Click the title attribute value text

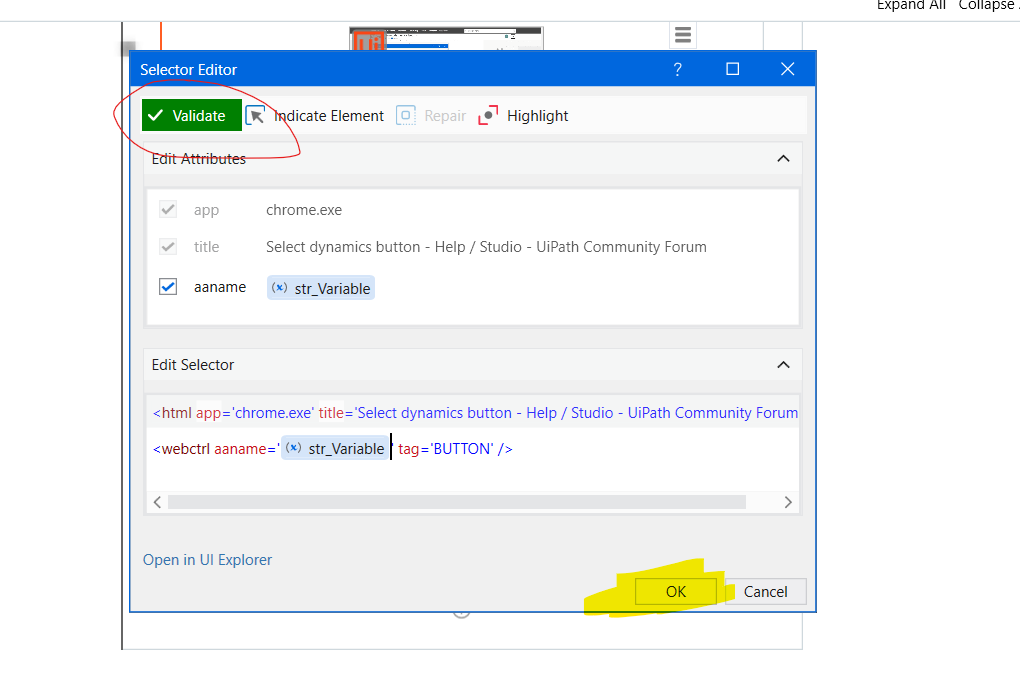486,247
